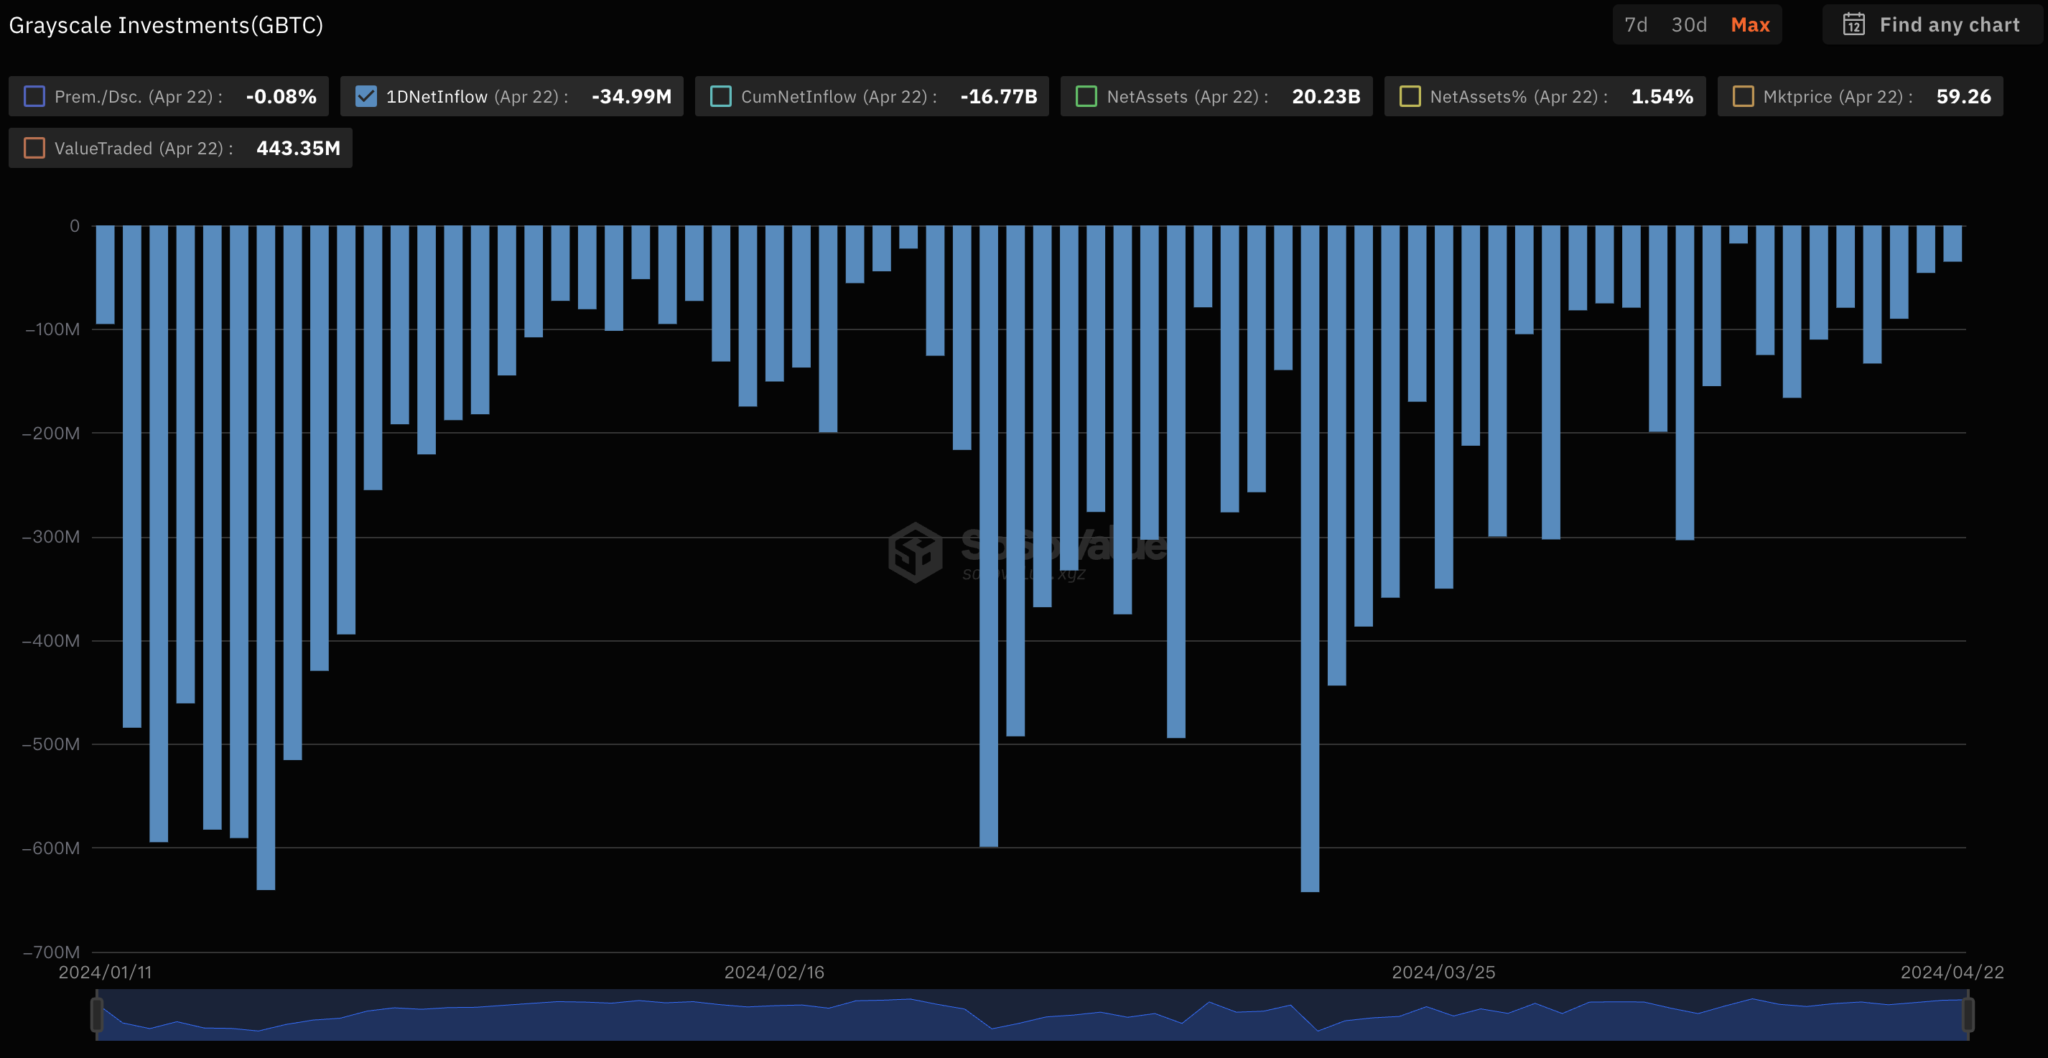Click the last bar at 2024/04/22

1952,244
